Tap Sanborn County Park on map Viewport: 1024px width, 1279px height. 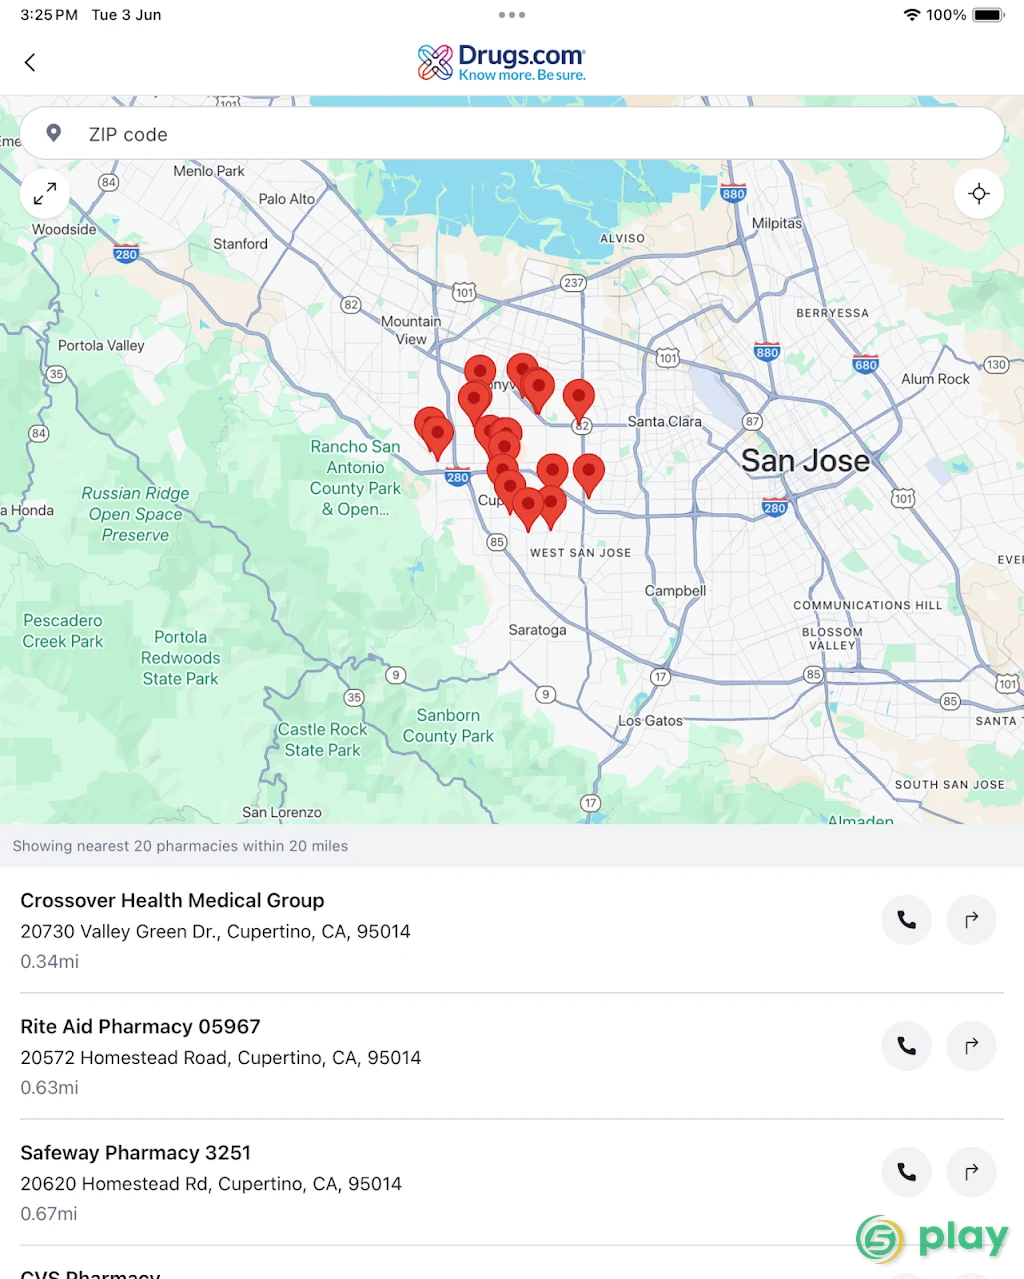pyautogui.click(x=448, y=726)
